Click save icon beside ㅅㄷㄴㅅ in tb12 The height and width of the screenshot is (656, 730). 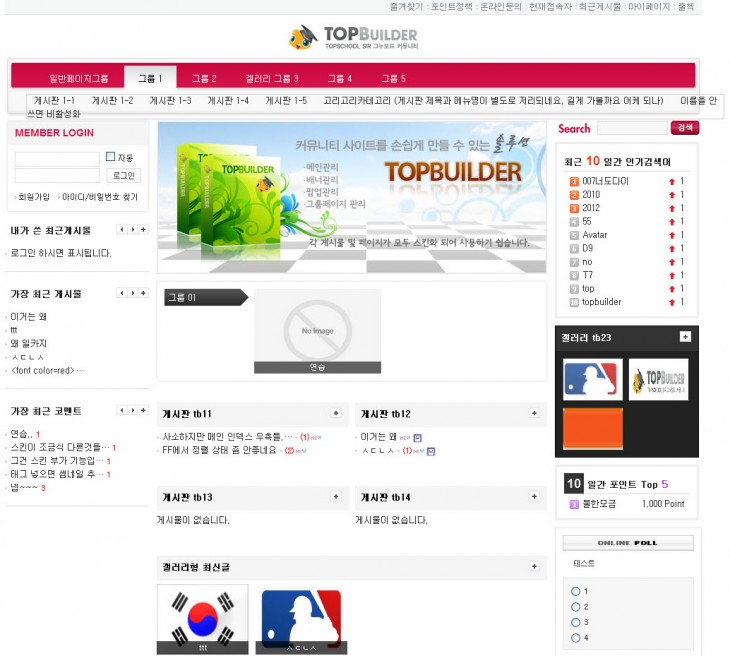click(431, 451)
